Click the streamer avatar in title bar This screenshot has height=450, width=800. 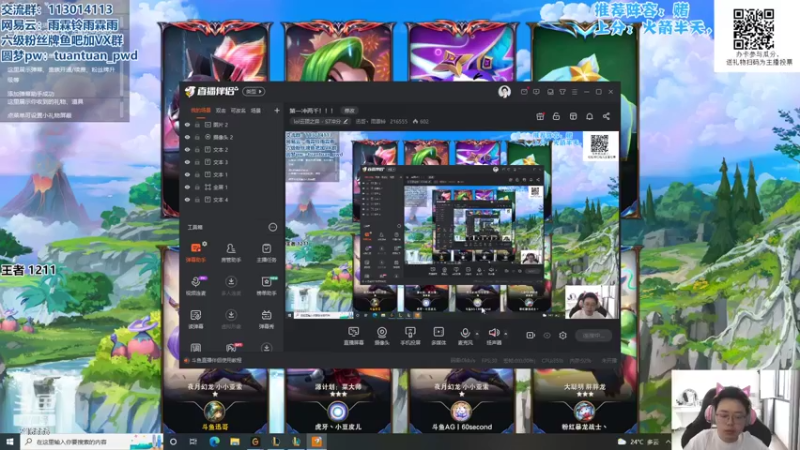[x=504, y=92]
